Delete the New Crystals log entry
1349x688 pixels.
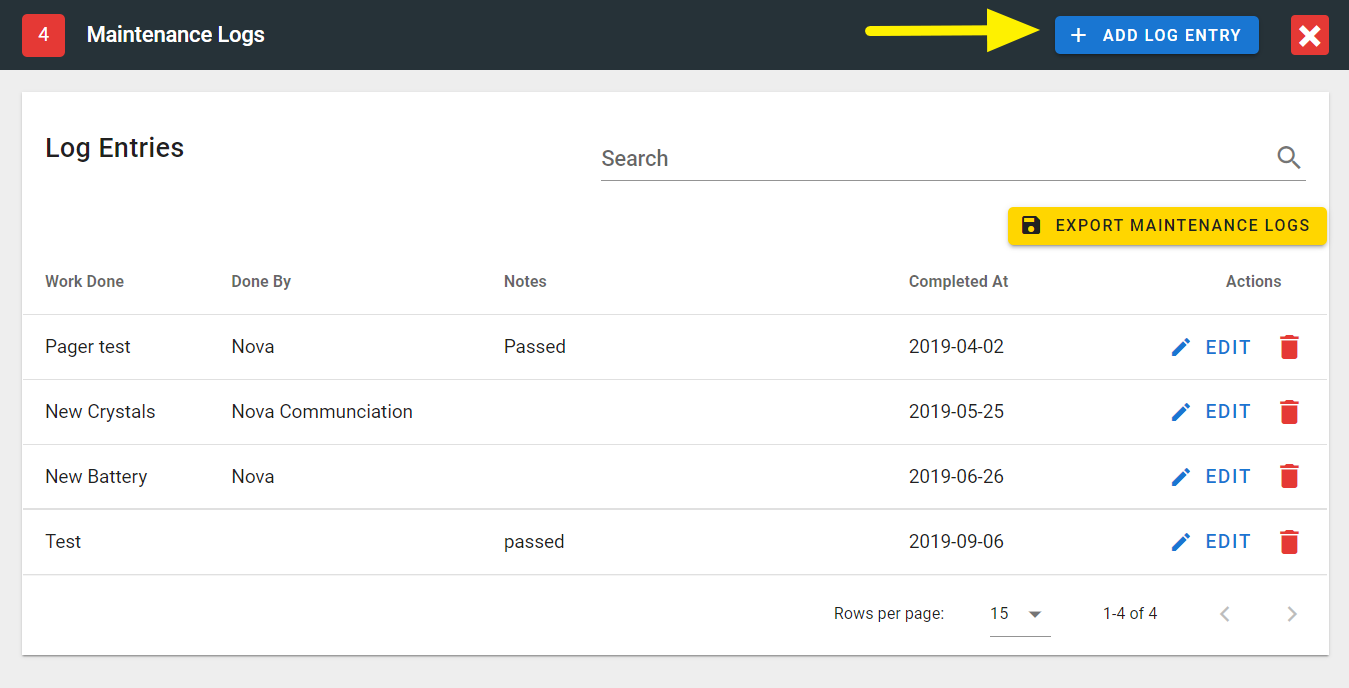pyautogui.click(x=1289, y=412)
